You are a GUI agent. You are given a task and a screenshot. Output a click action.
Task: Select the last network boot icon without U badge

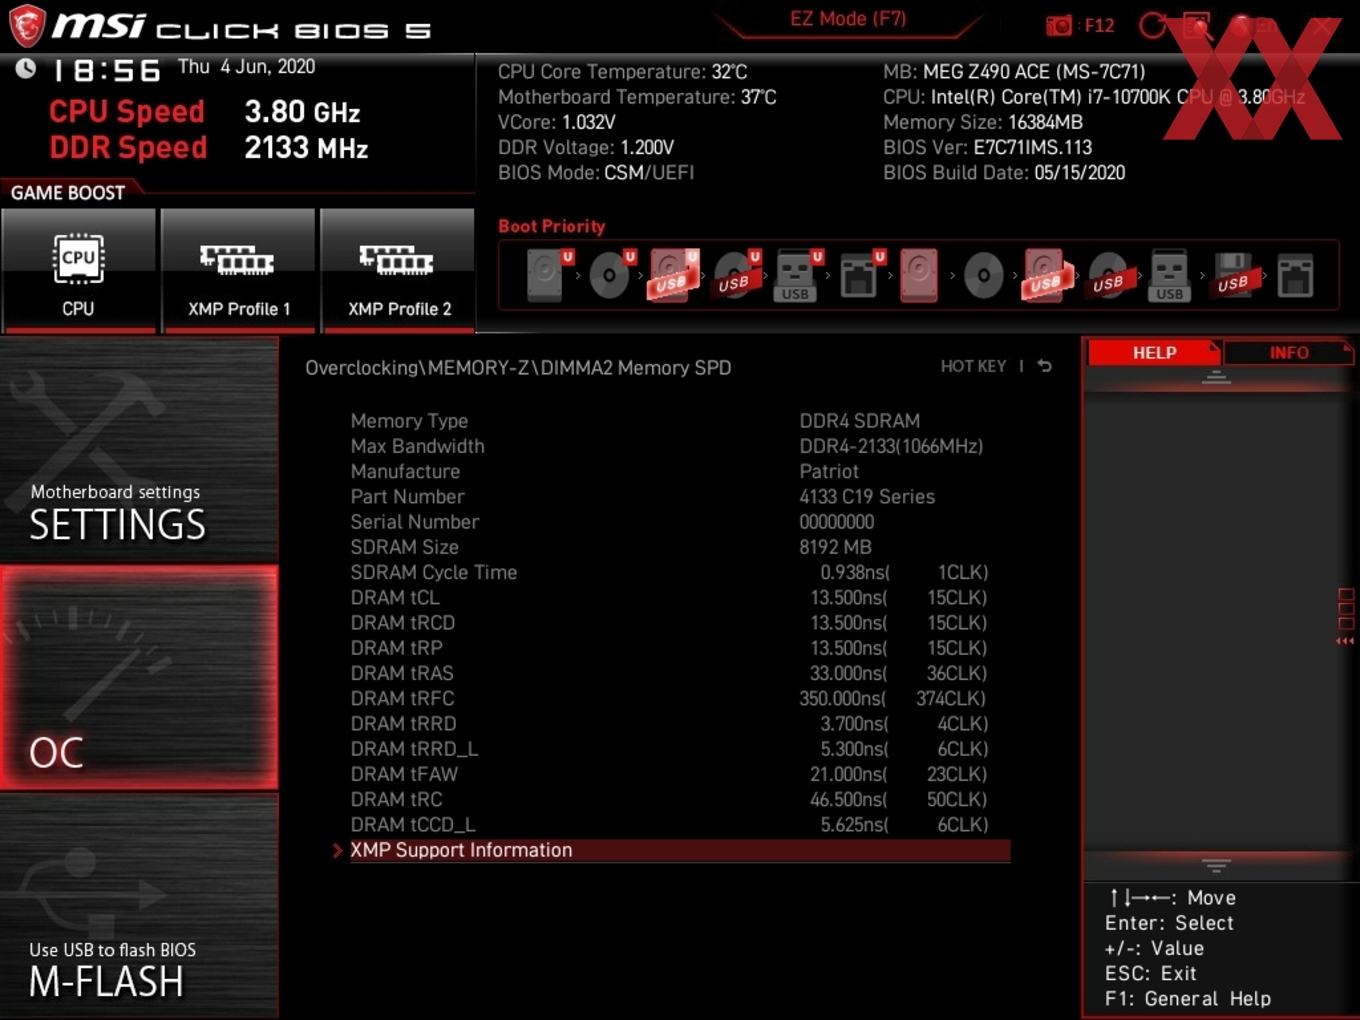pyautogui.click(x=1295, y=275)
